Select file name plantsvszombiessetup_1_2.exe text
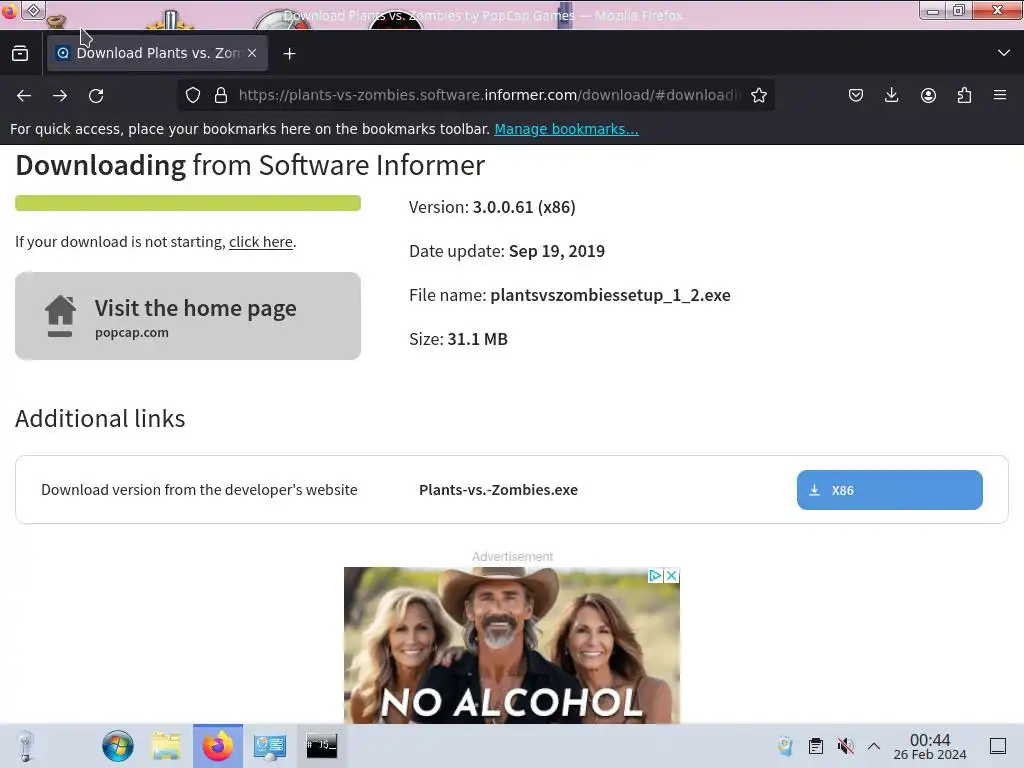This screenshot has height=768, width=1024. (610, 295)
